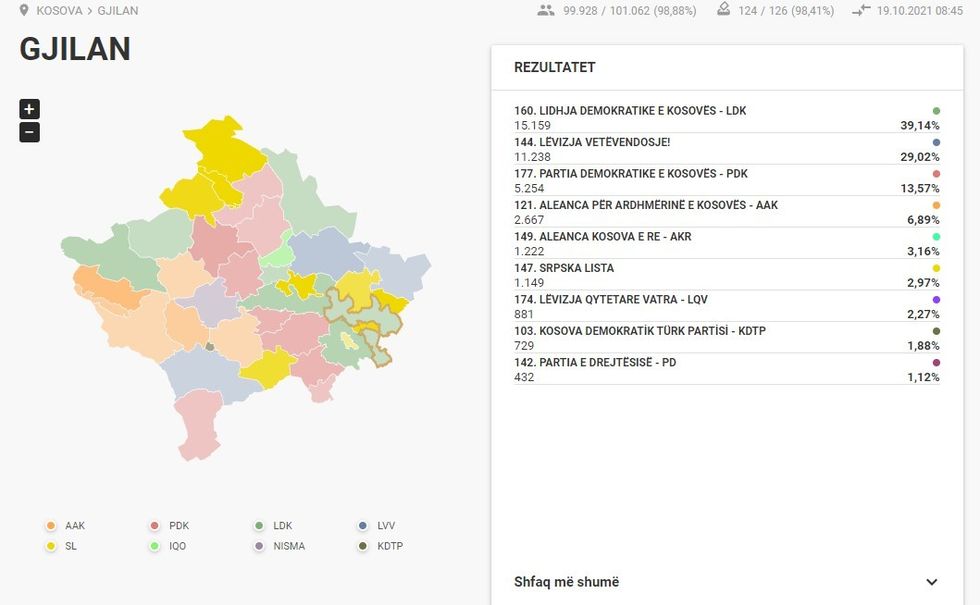Select the REZULTATET panel header
The width and height of the screenshot is (980, 605).
coord(553,67)
